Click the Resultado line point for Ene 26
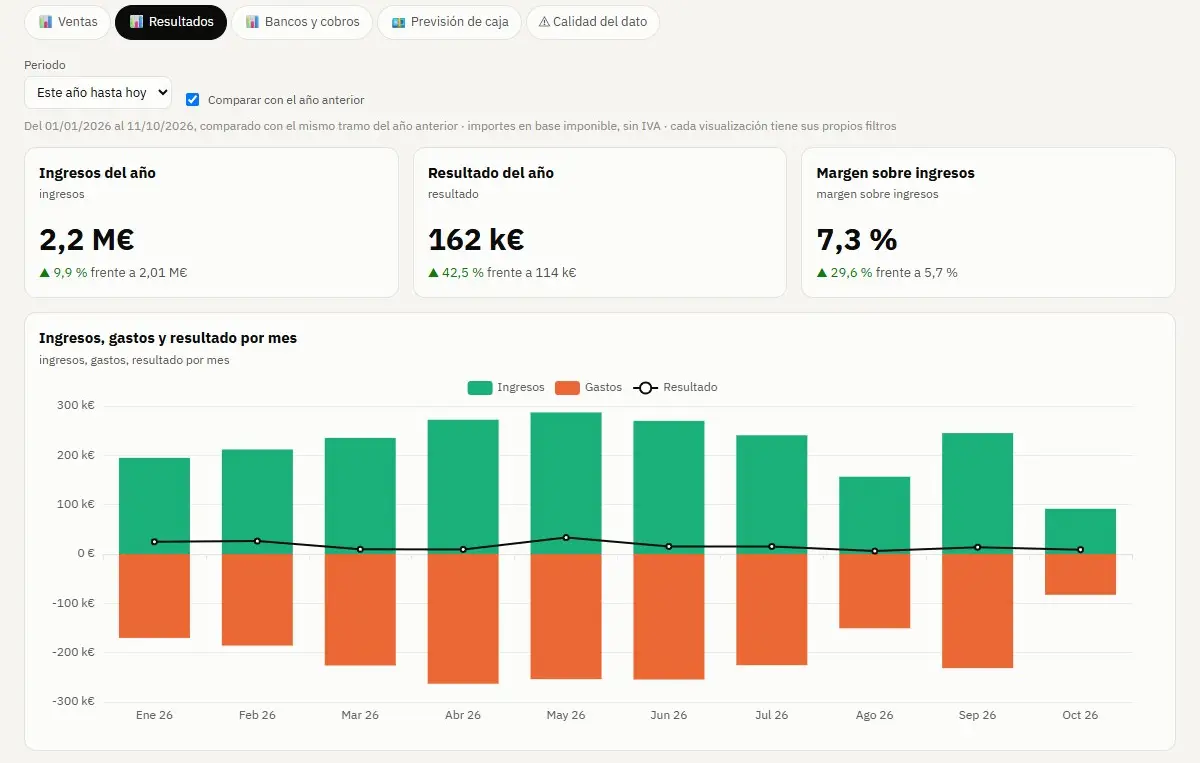The image size is (1200, 763). tap(154, 542)
